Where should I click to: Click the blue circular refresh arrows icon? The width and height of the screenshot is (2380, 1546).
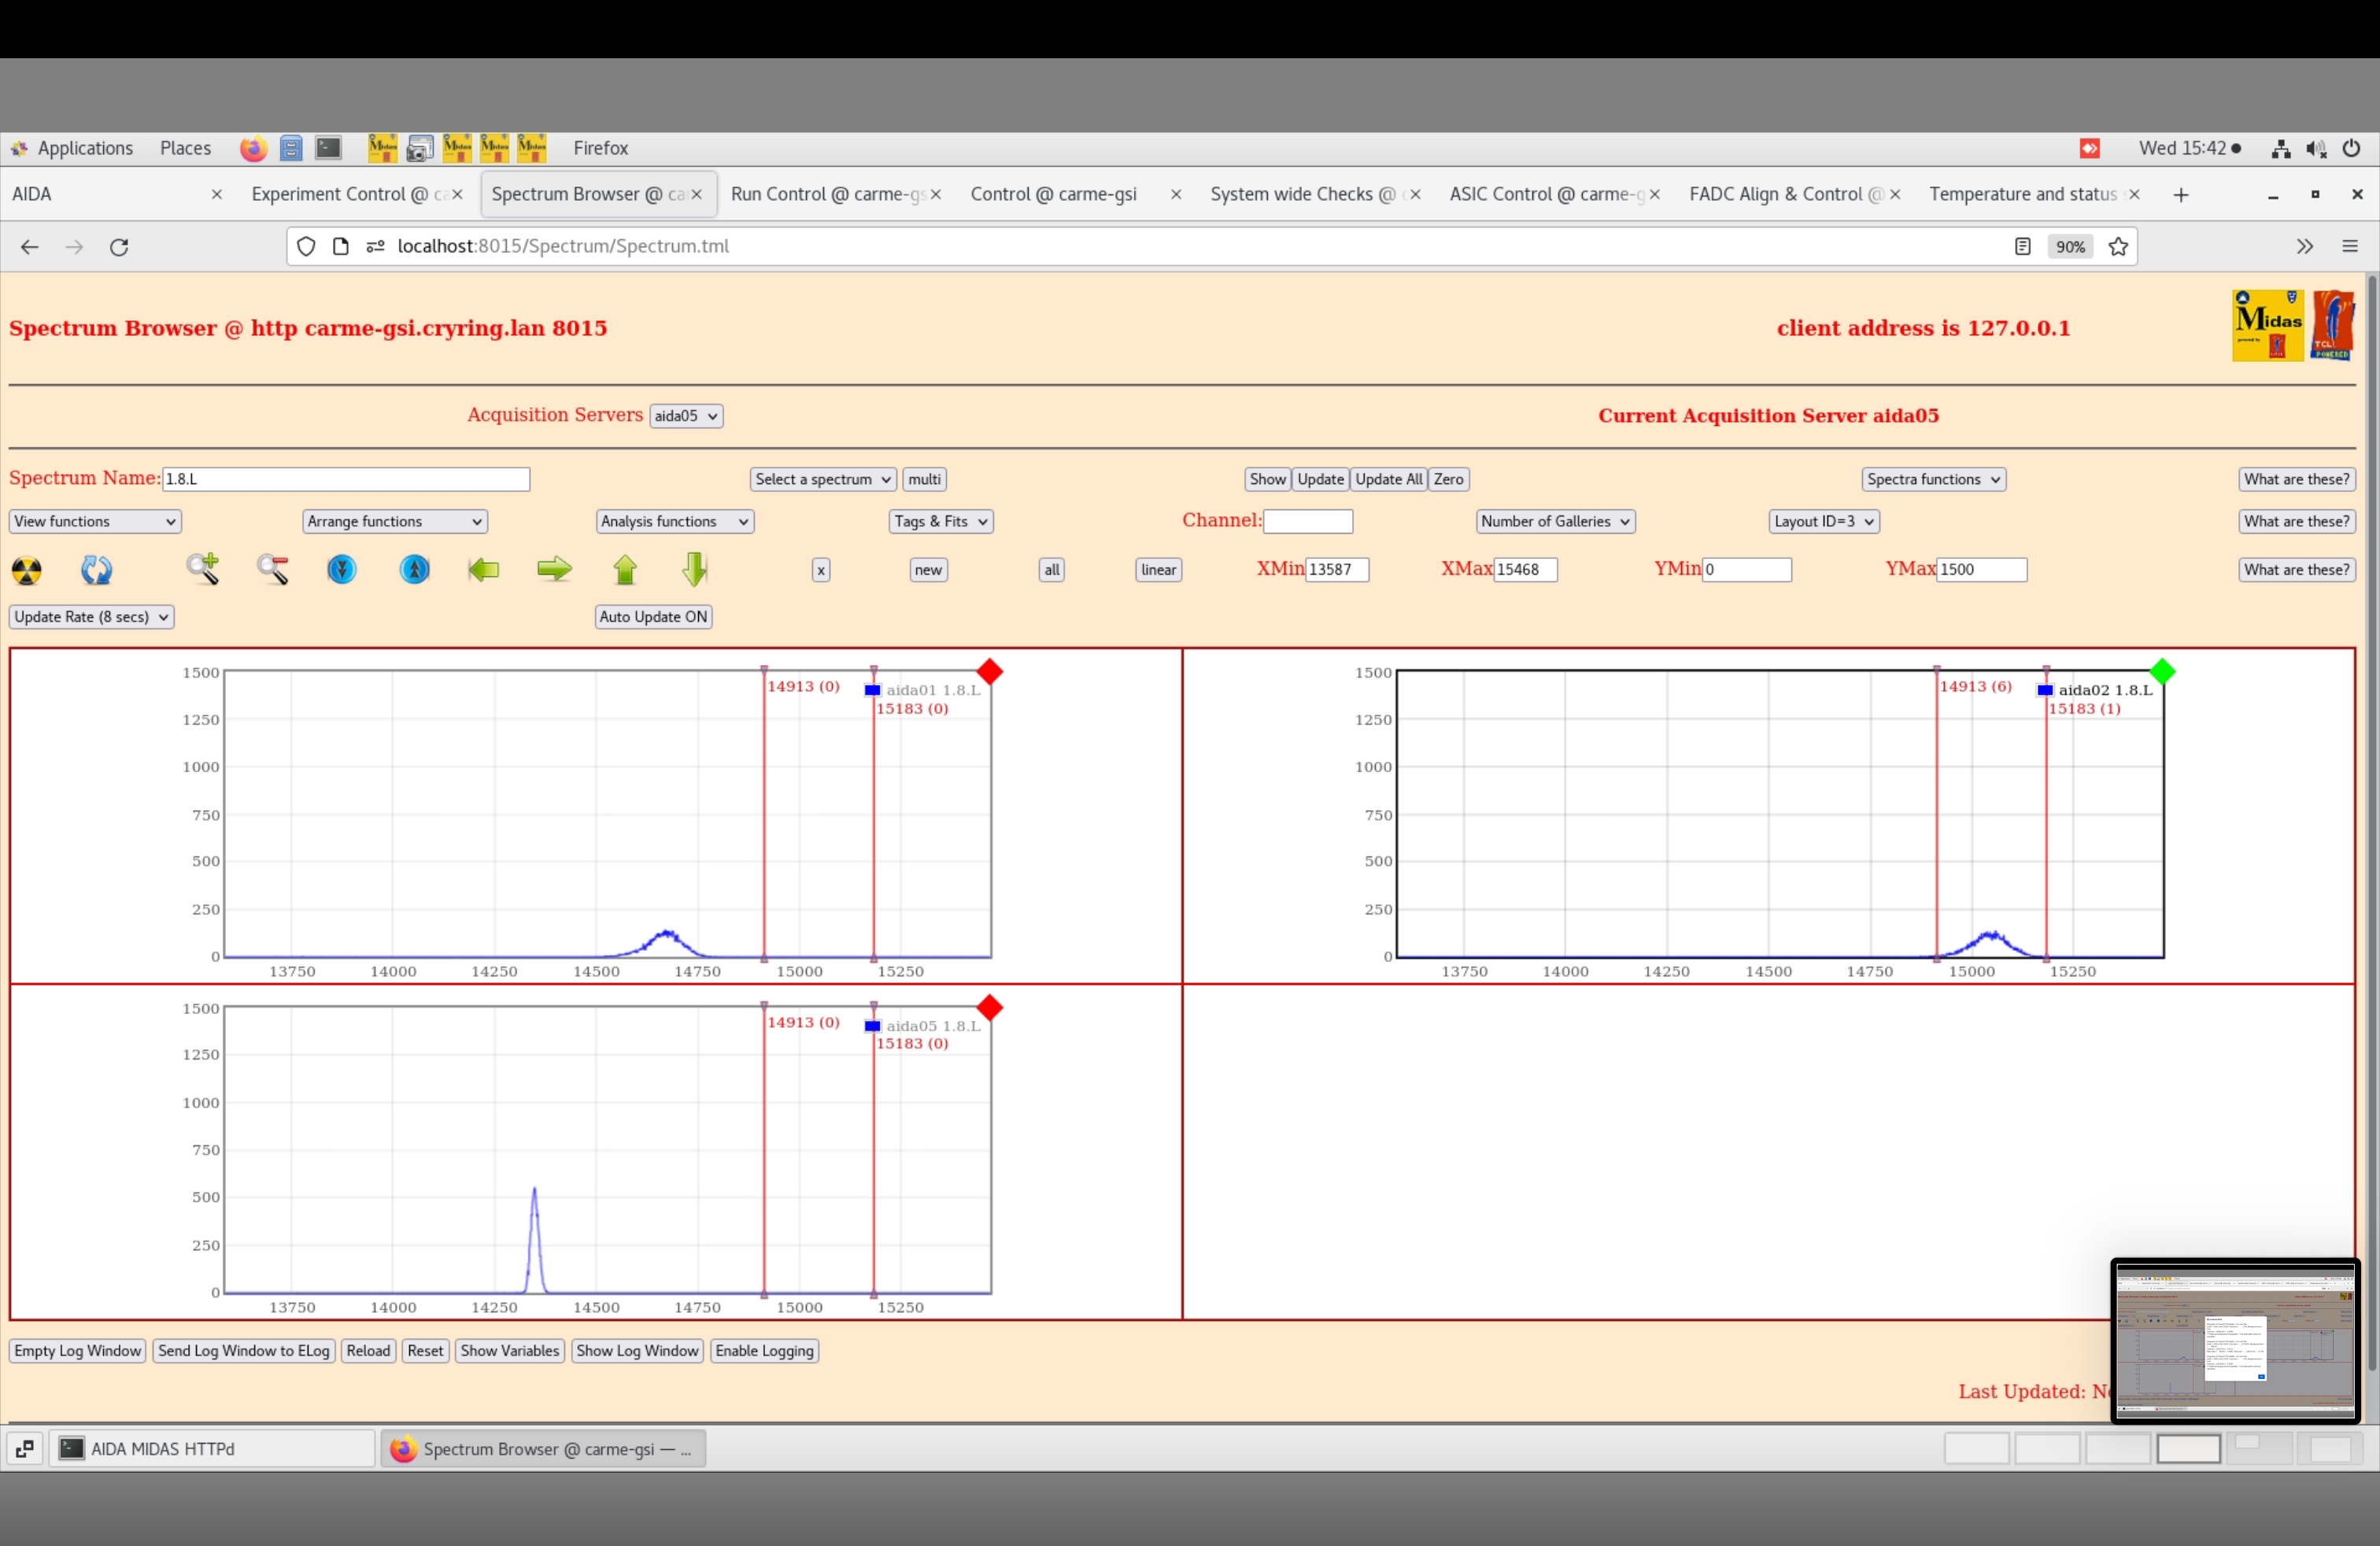click(96, 570)
